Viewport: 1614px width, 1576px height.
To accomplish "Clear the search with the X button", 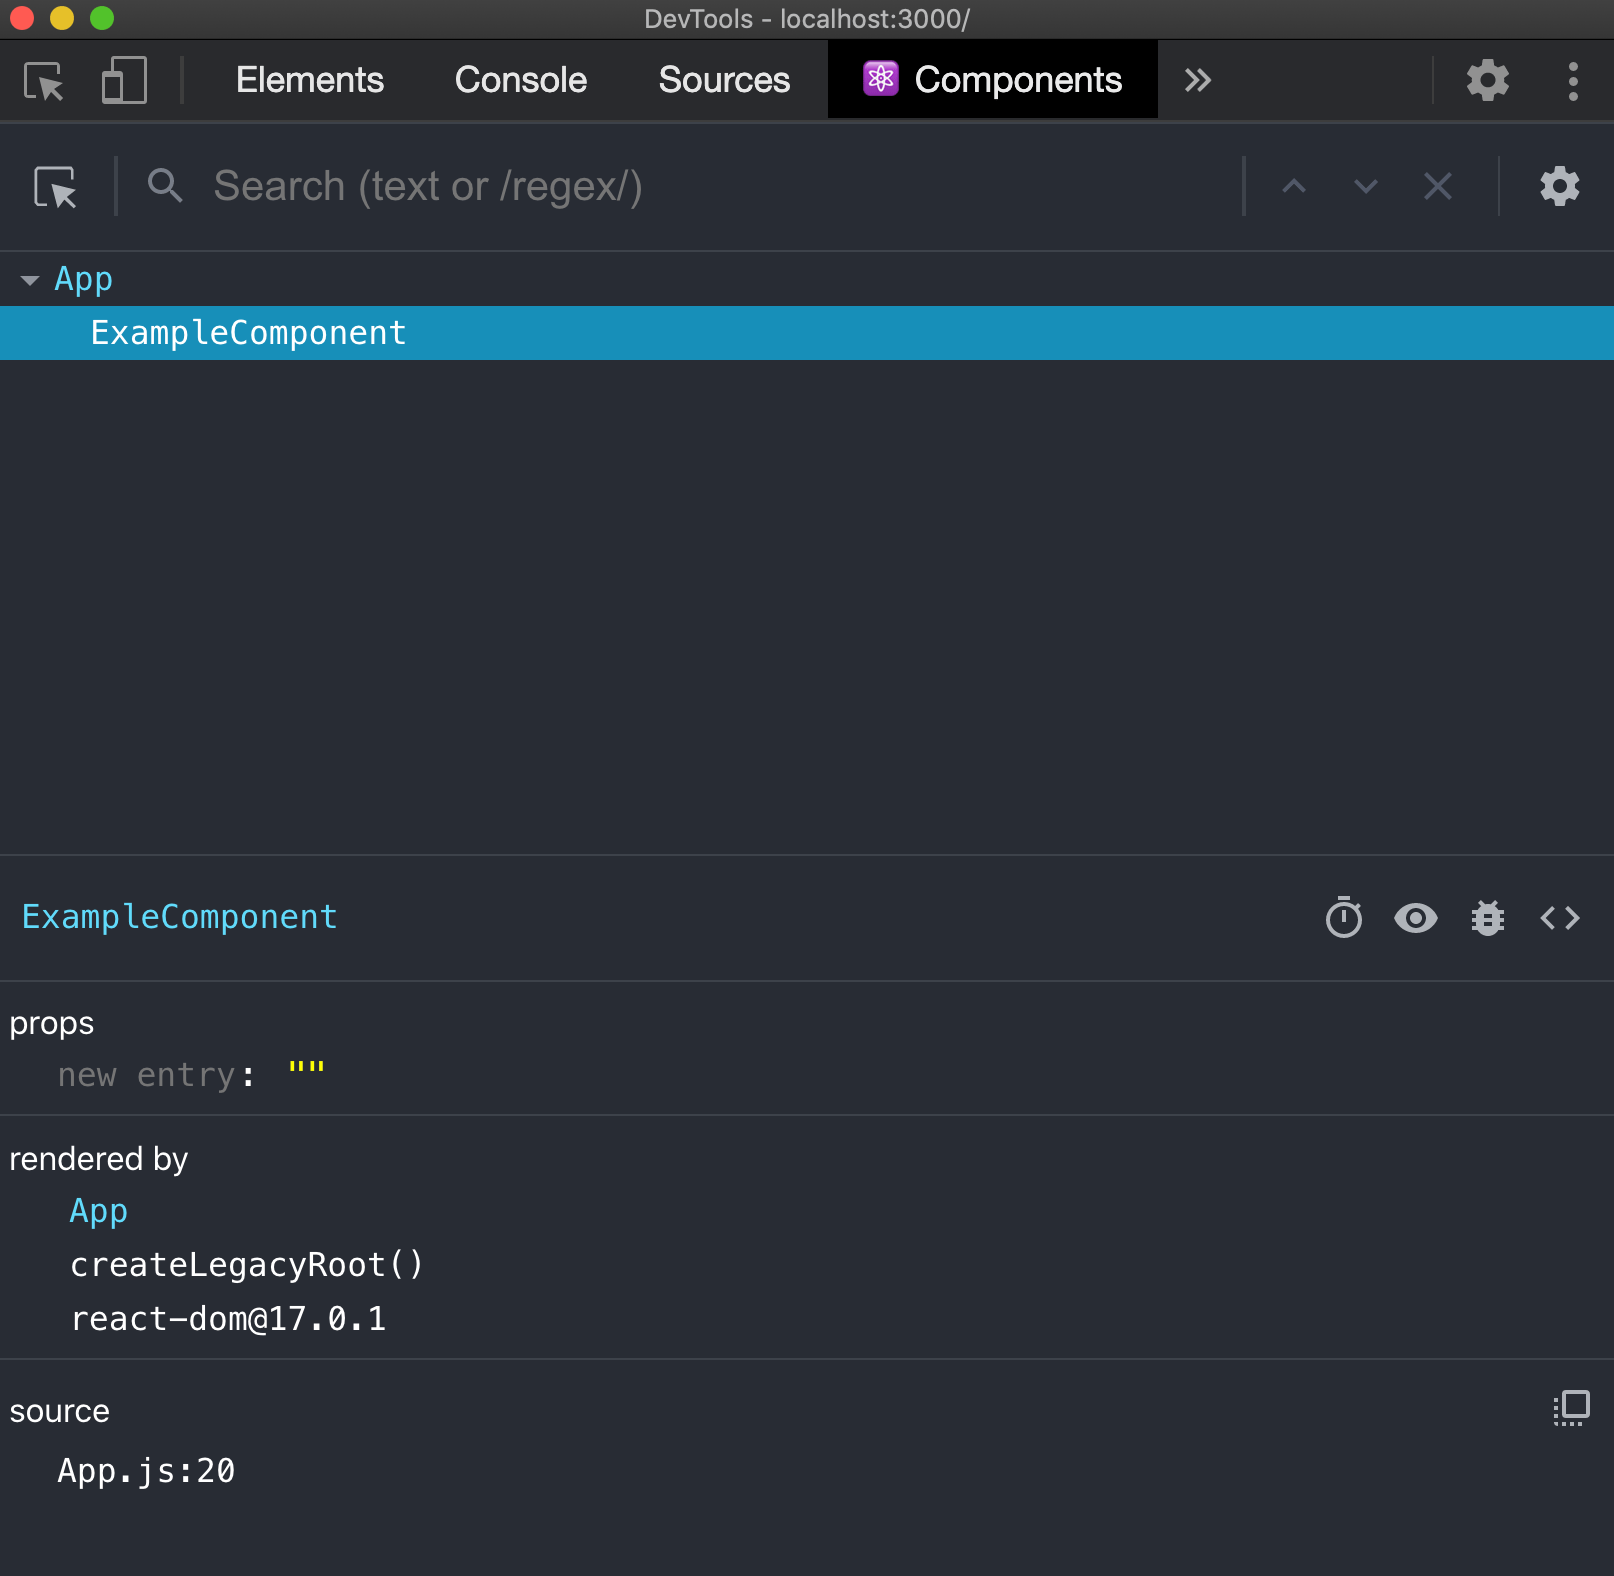I will pyautogui.click(x=1437, y=186).
